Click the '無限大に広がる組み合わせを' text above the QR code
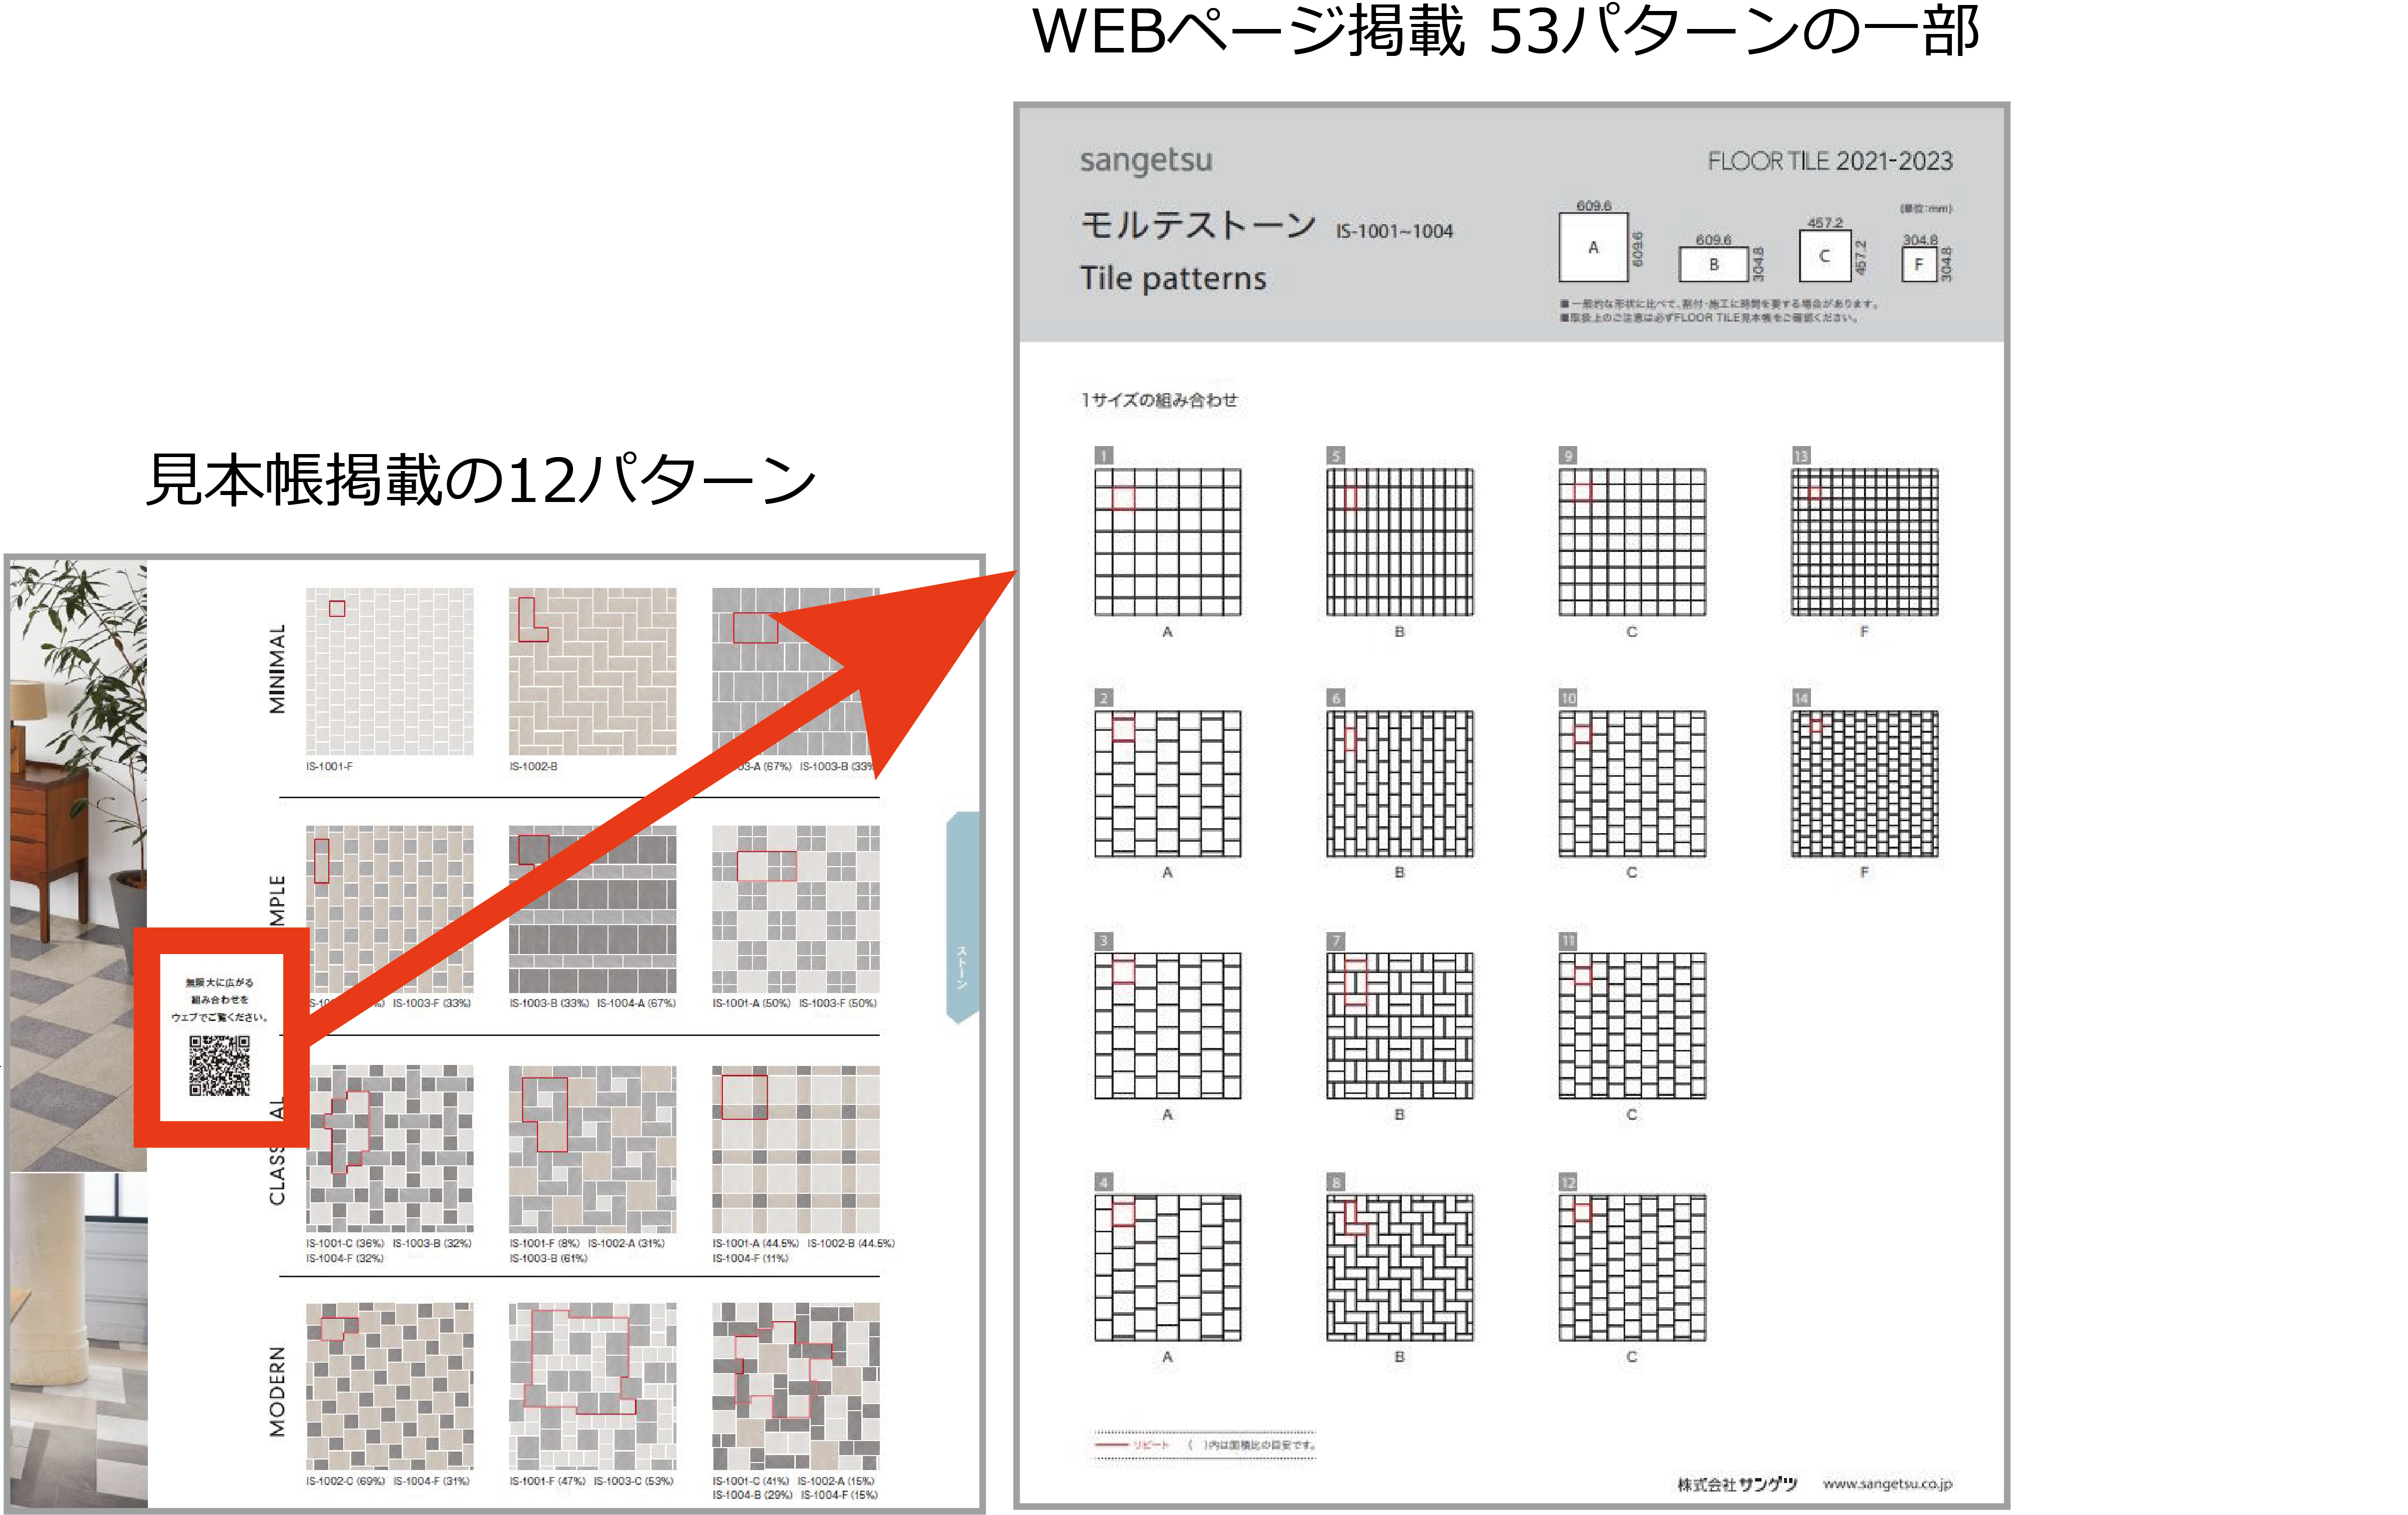This screenshot has height=1515, width=2408. coord(219,991)
